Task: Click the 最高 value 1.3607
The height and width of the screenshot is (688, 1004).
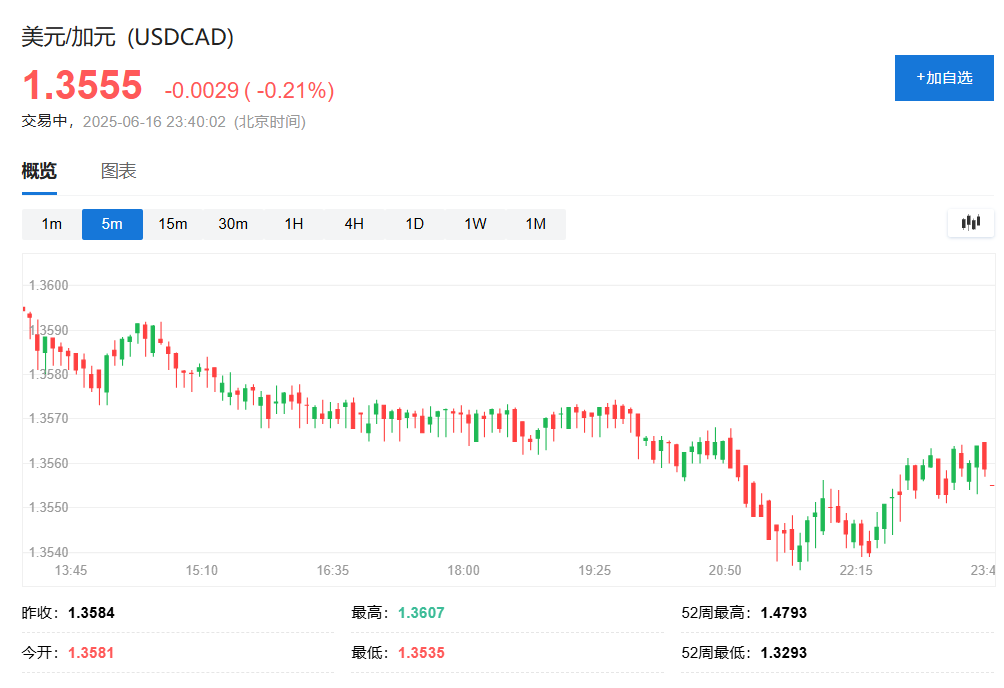Action: (421, 613)
